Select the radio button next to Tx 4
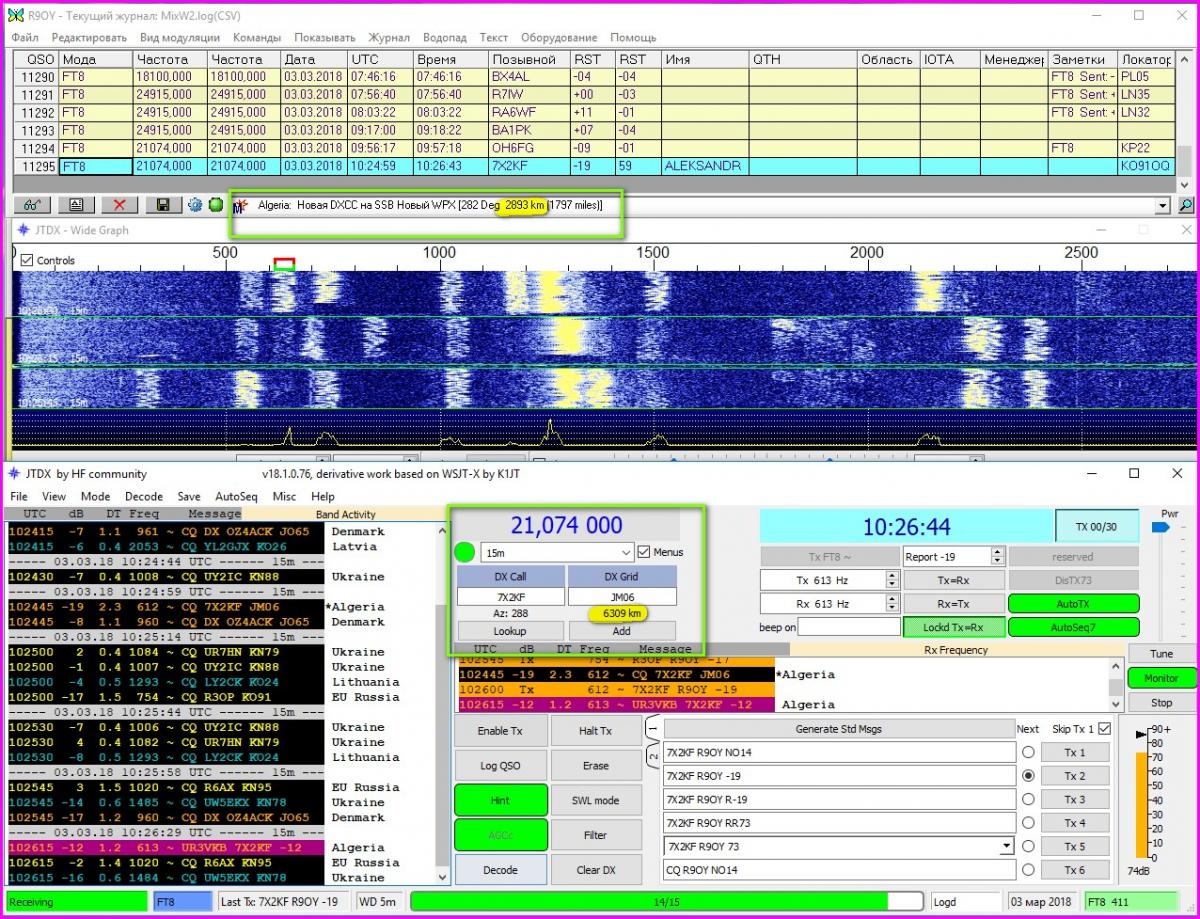The height and width of the screenshot is (919, 1200). (x=1027, y=823)
